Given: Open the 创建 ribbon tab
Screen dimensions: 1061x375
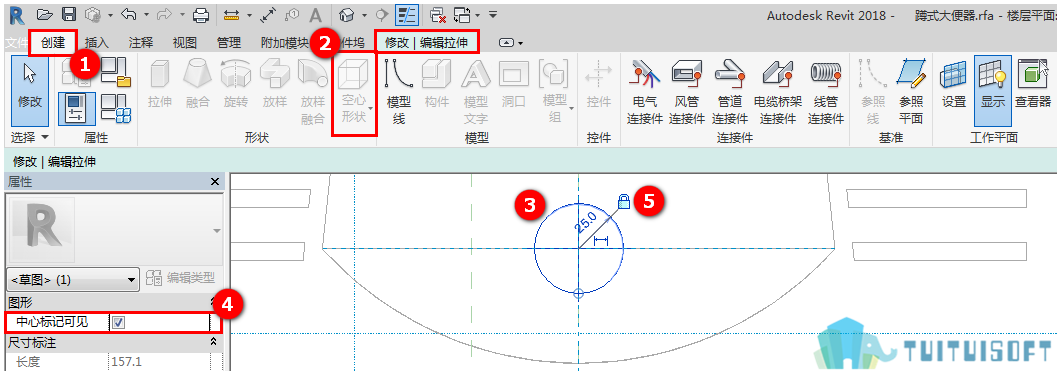Looking at the screenshot, I should pos(53,43).
